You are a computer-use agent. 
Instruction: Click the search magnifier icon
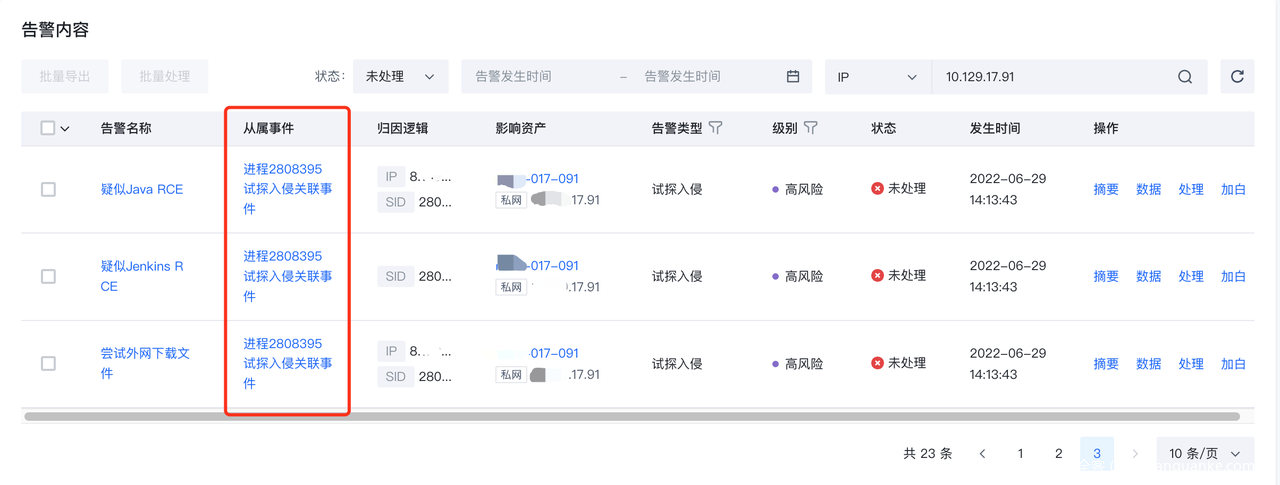coord(1185,77)
